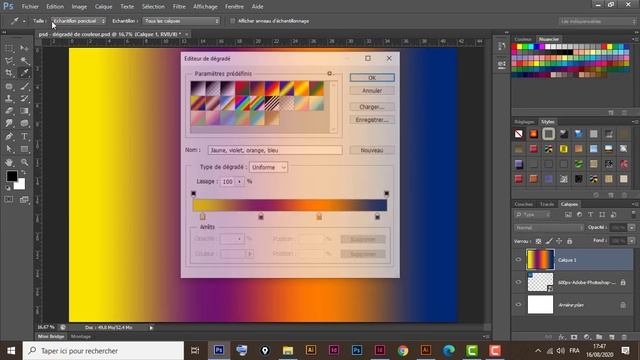Toggle lock all padlock icon
Screen dimensions: 640x360
click(x=569, y=242)
